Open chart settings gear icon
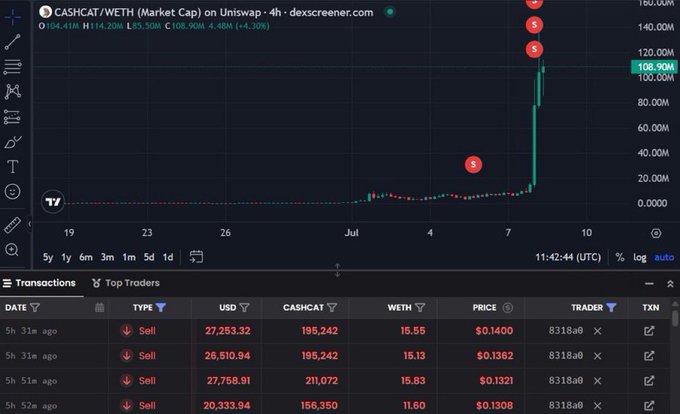The image size is (680, 414). pos(656,233)
